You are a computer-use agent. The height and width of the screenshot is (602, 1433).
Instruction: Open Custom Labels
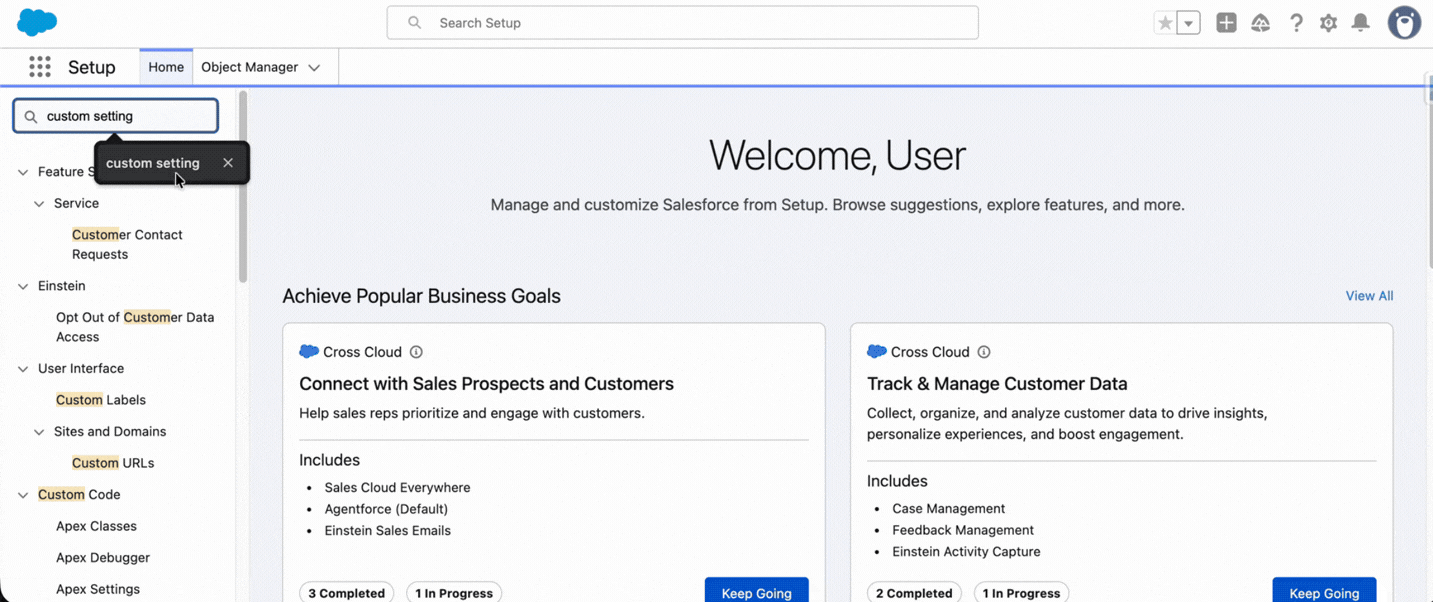[x=101, y=400]
